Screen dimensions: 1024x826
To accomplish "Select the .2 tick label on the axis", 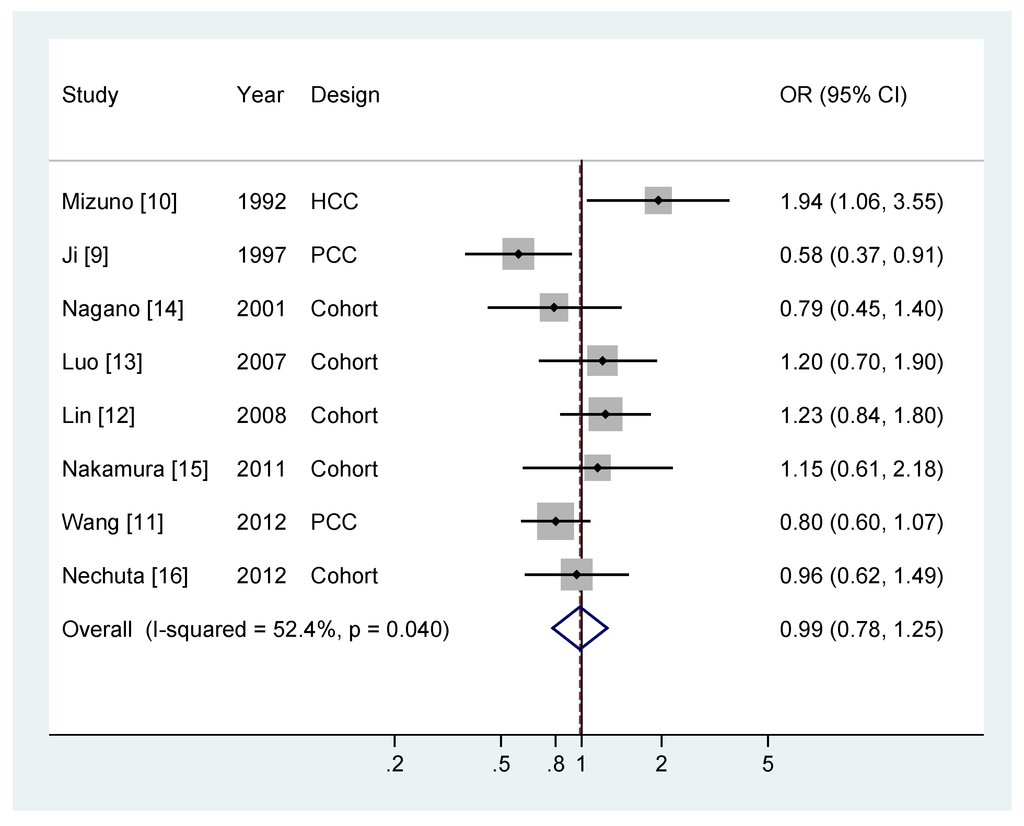I will pos(394,764).
